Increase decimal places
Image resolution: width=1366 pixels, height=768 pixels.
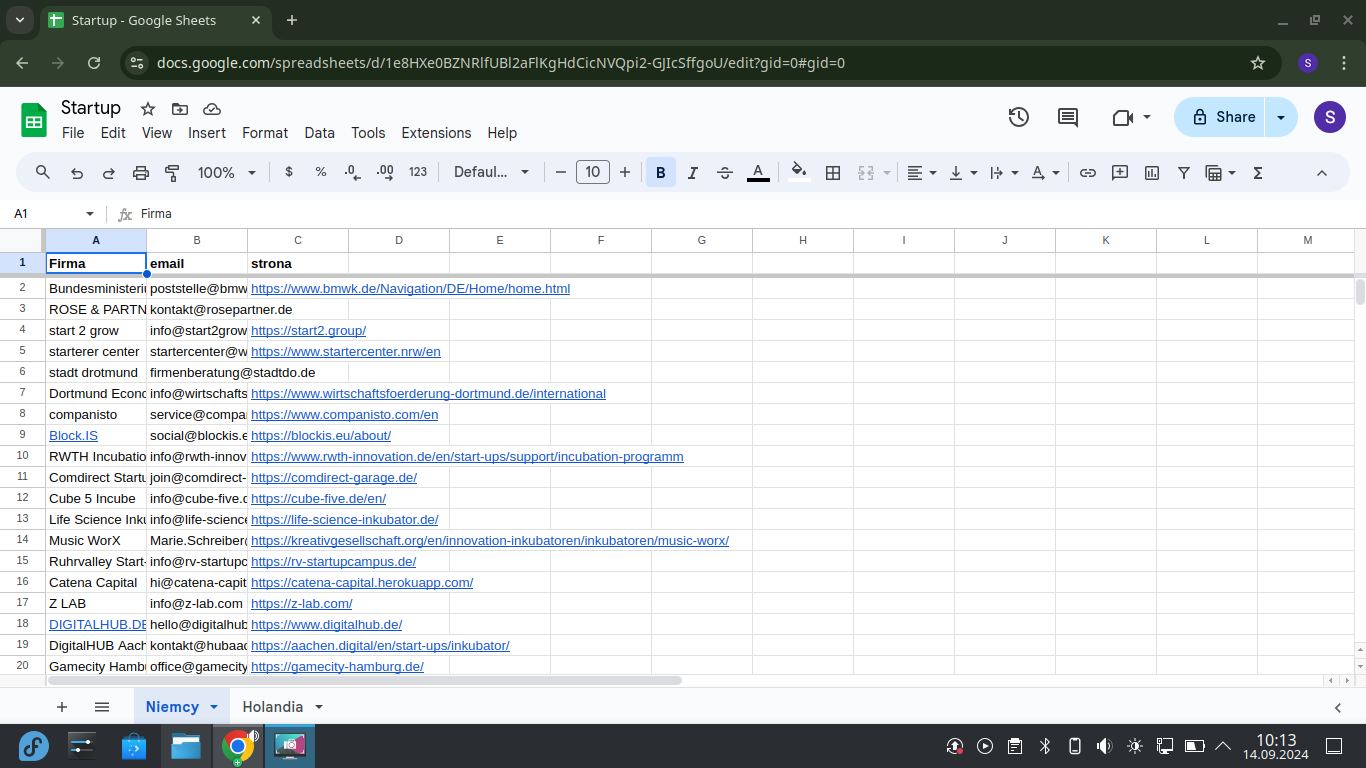pyautogui.click(x=385, y=172)
